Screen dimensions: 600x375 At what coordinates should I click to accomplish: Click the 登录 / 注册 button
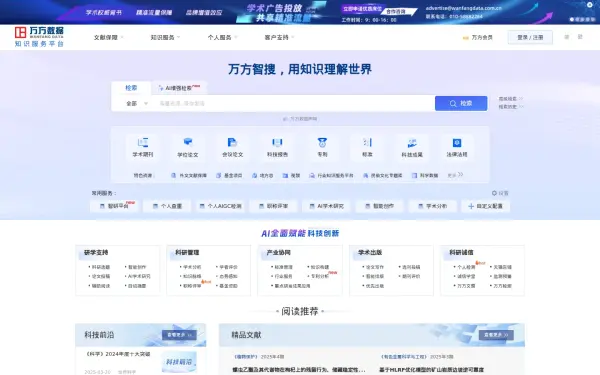pyautogui.click(x=530, y=38)
